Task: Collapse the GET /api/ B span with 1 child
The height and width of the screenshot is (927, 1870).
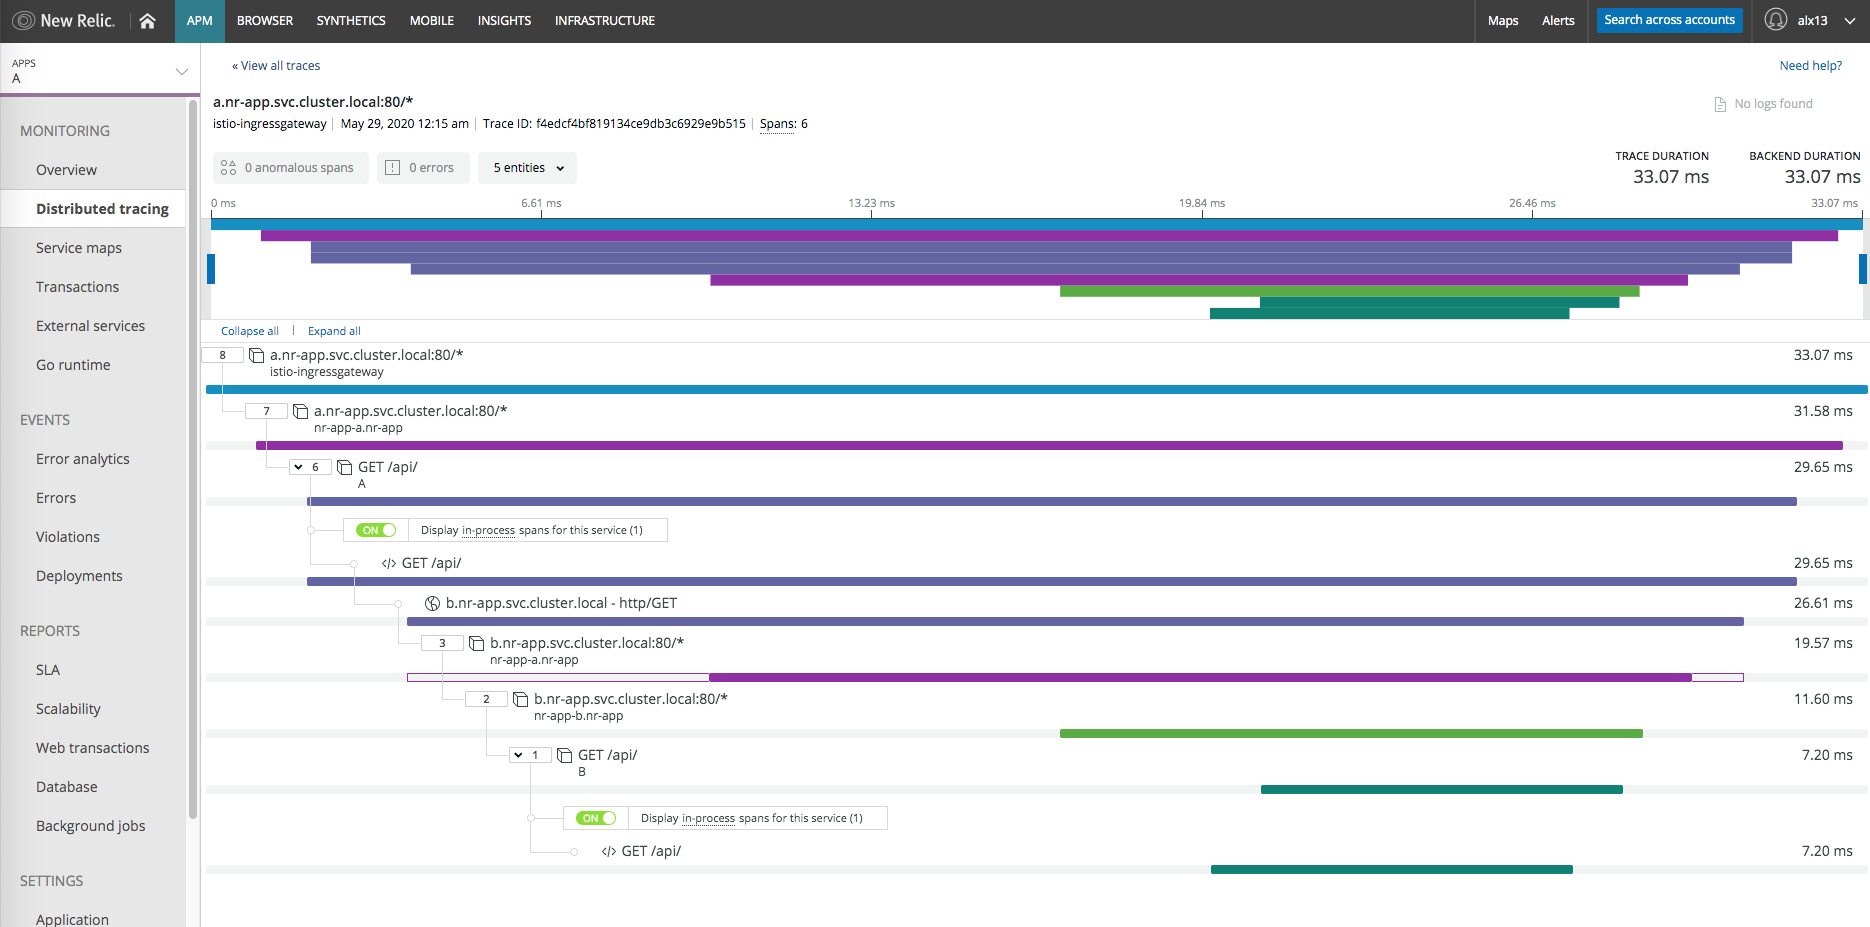Action: click(x=518, y=755)
